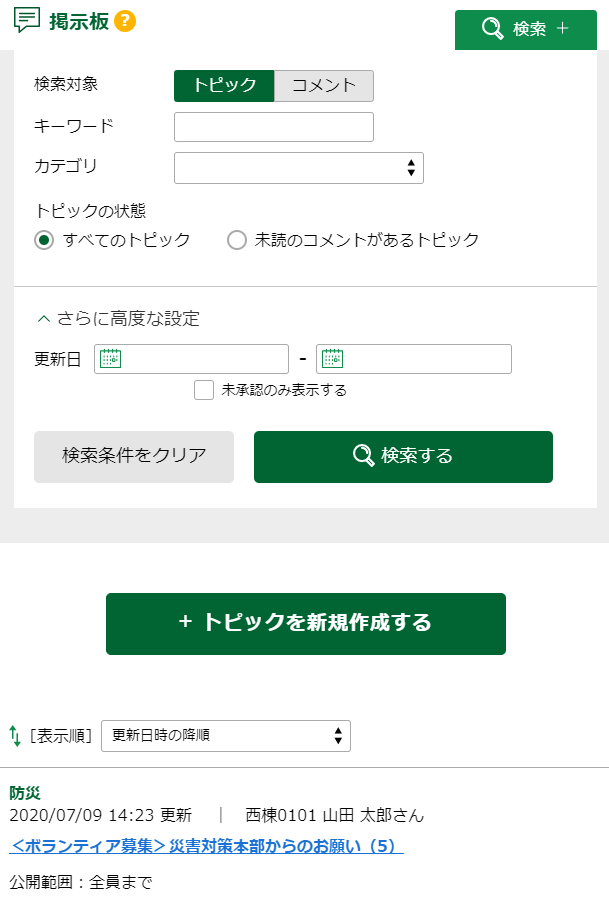Switch search target to コメント
The image size is (609, 907).
[x=324, y=86]
